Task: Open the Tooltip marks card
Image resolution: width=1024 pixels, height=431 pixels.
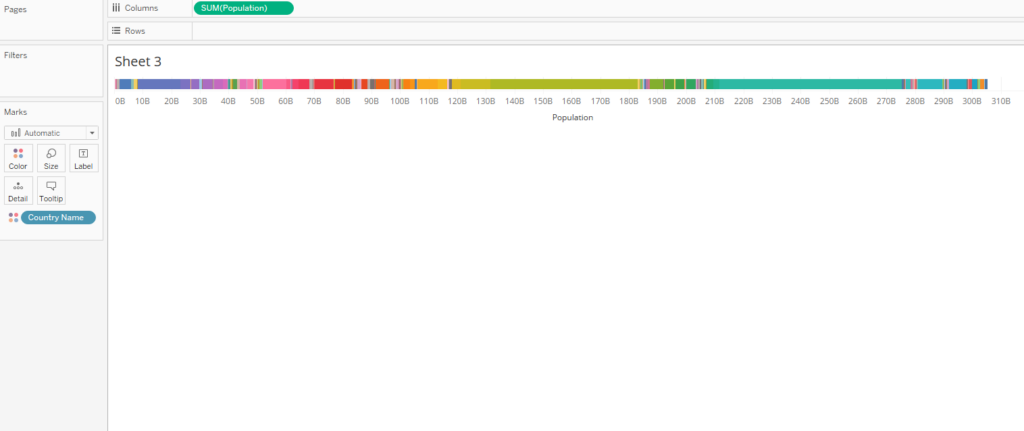Action: pyautogui.click(x=51, y=191)
